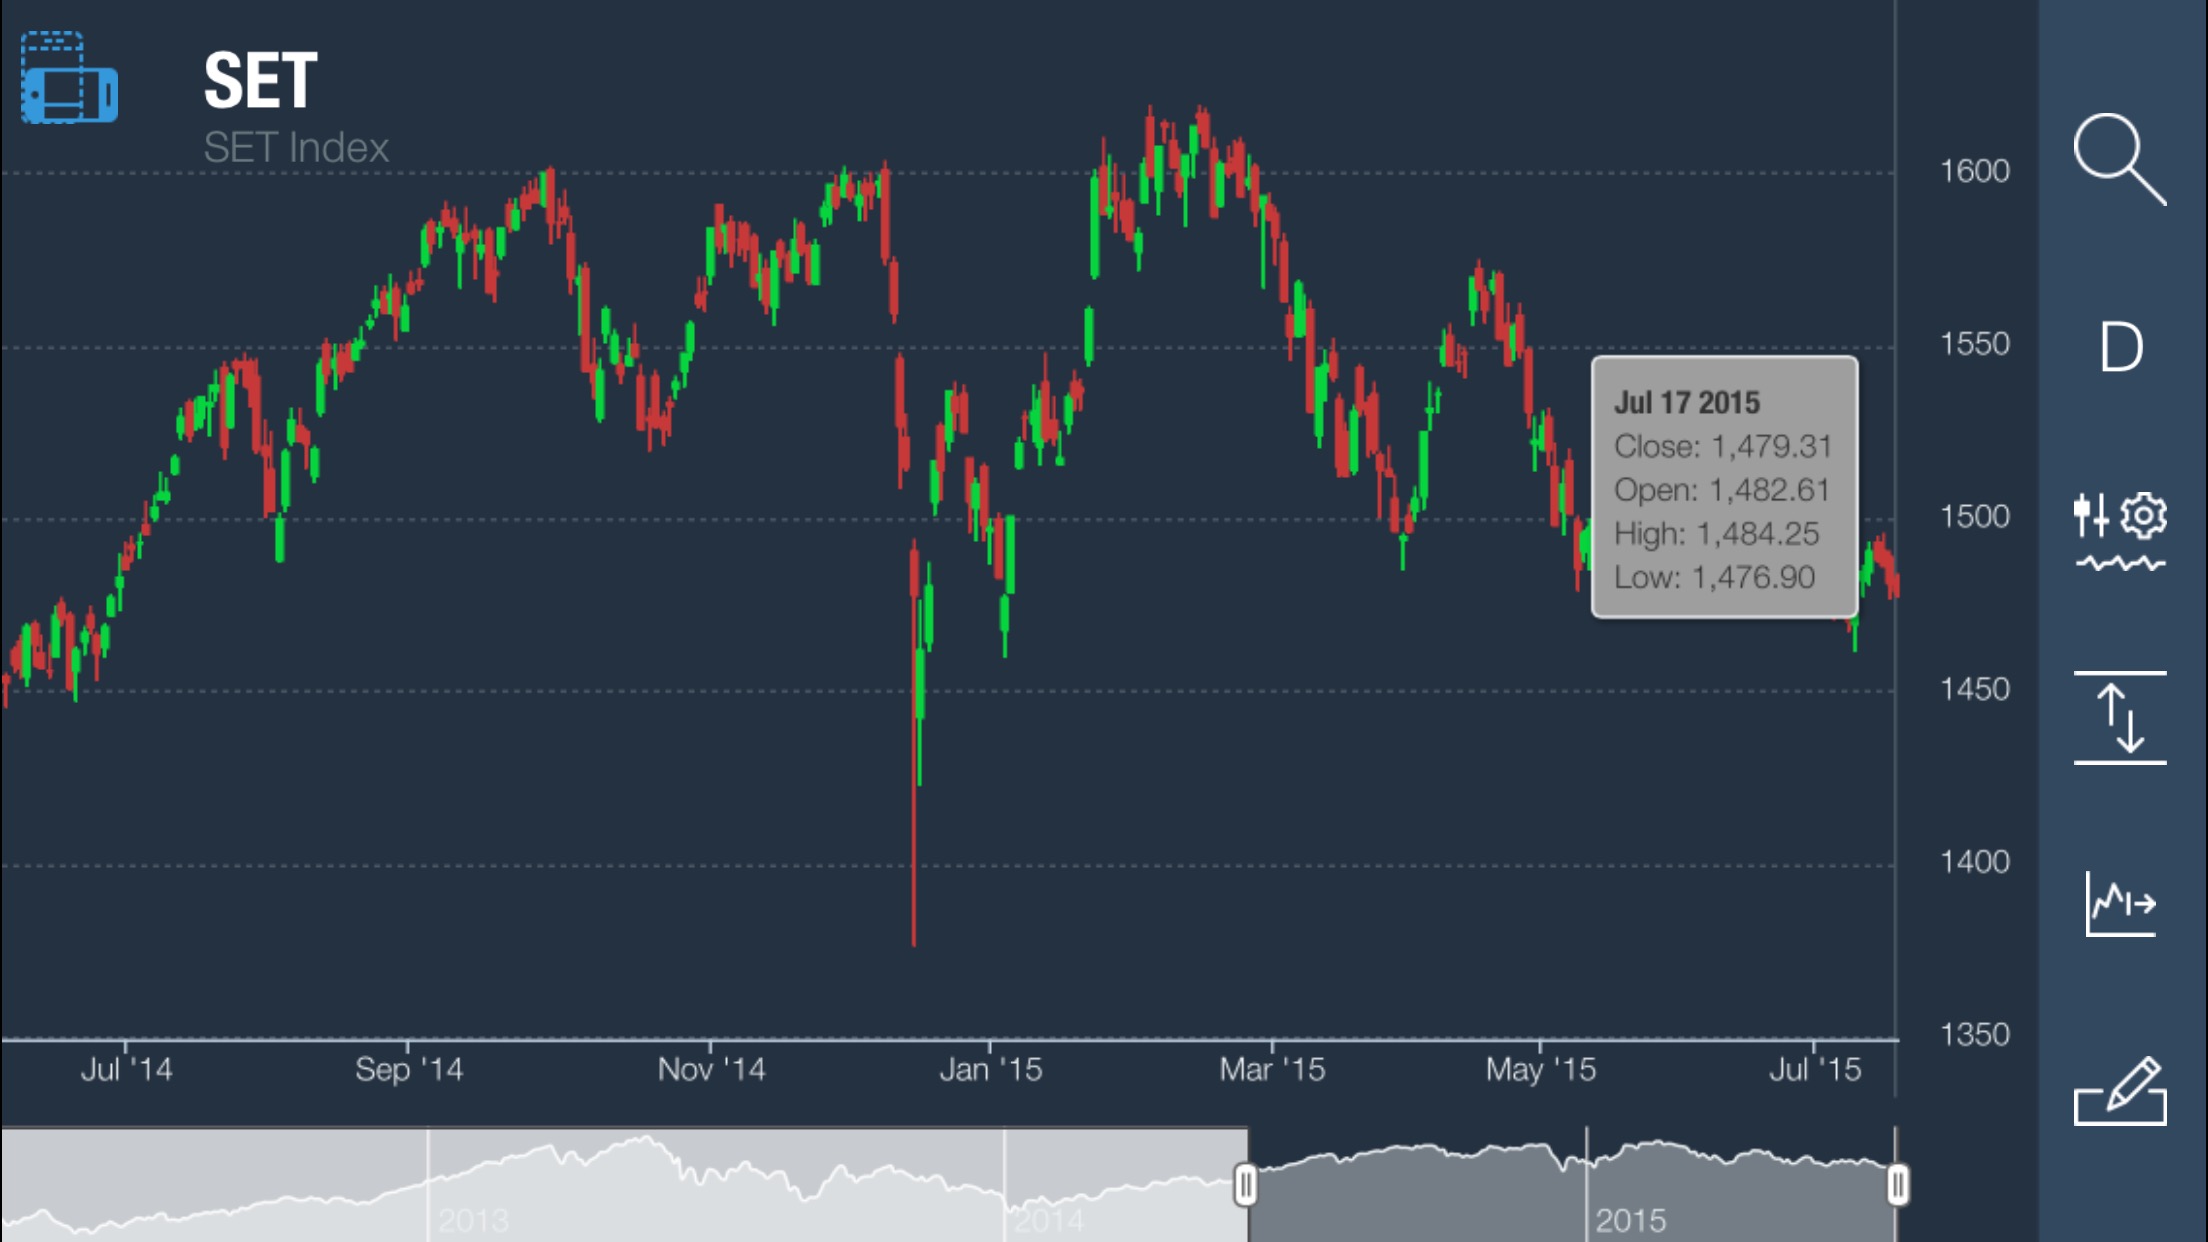
Task: Click Open: 1,482.61 in tooltip
Action: point(1722,490)
